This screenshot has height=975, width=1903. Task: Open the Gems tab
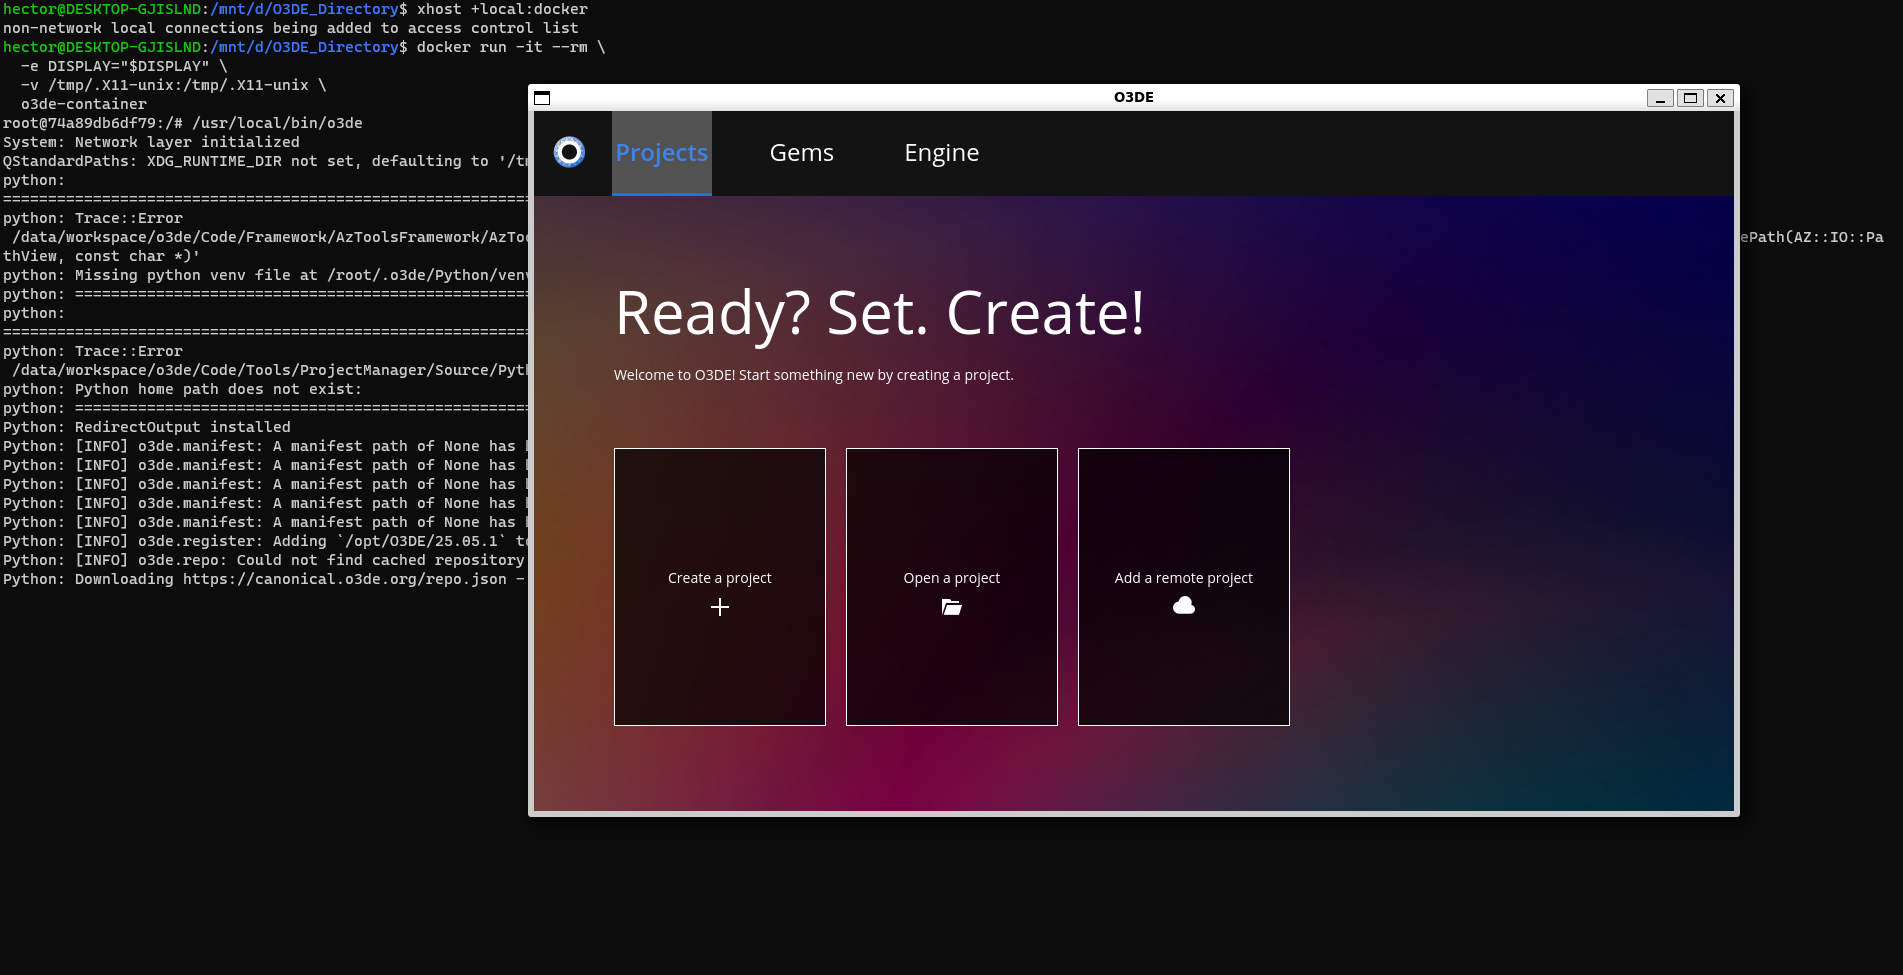click(801, 153)
